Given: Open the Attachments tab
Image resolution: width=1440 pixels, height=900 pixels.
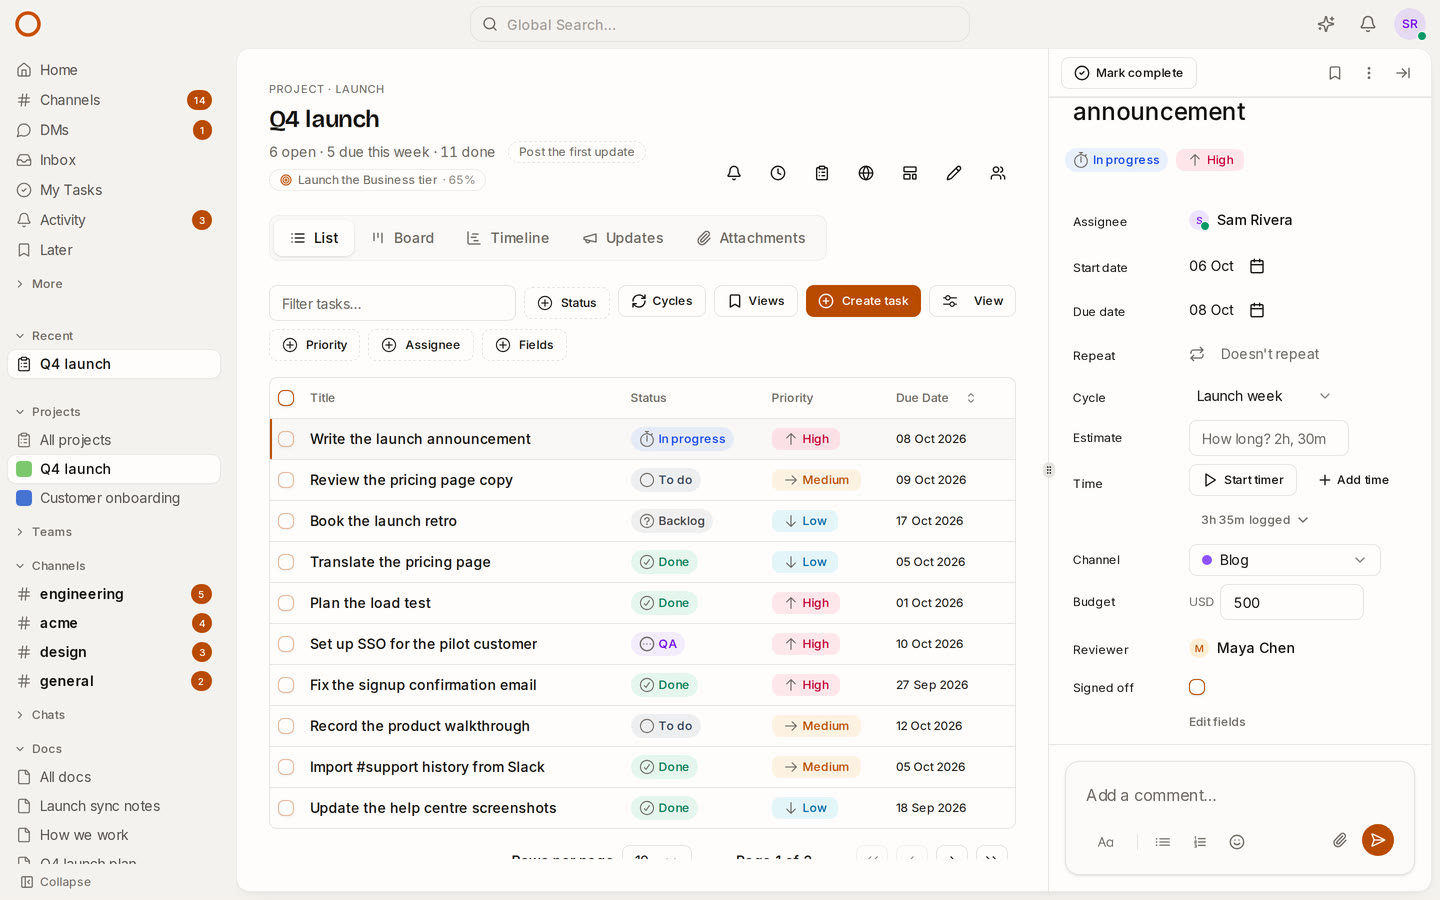Looking at the screenshot, I should click(x=751, y=238).
